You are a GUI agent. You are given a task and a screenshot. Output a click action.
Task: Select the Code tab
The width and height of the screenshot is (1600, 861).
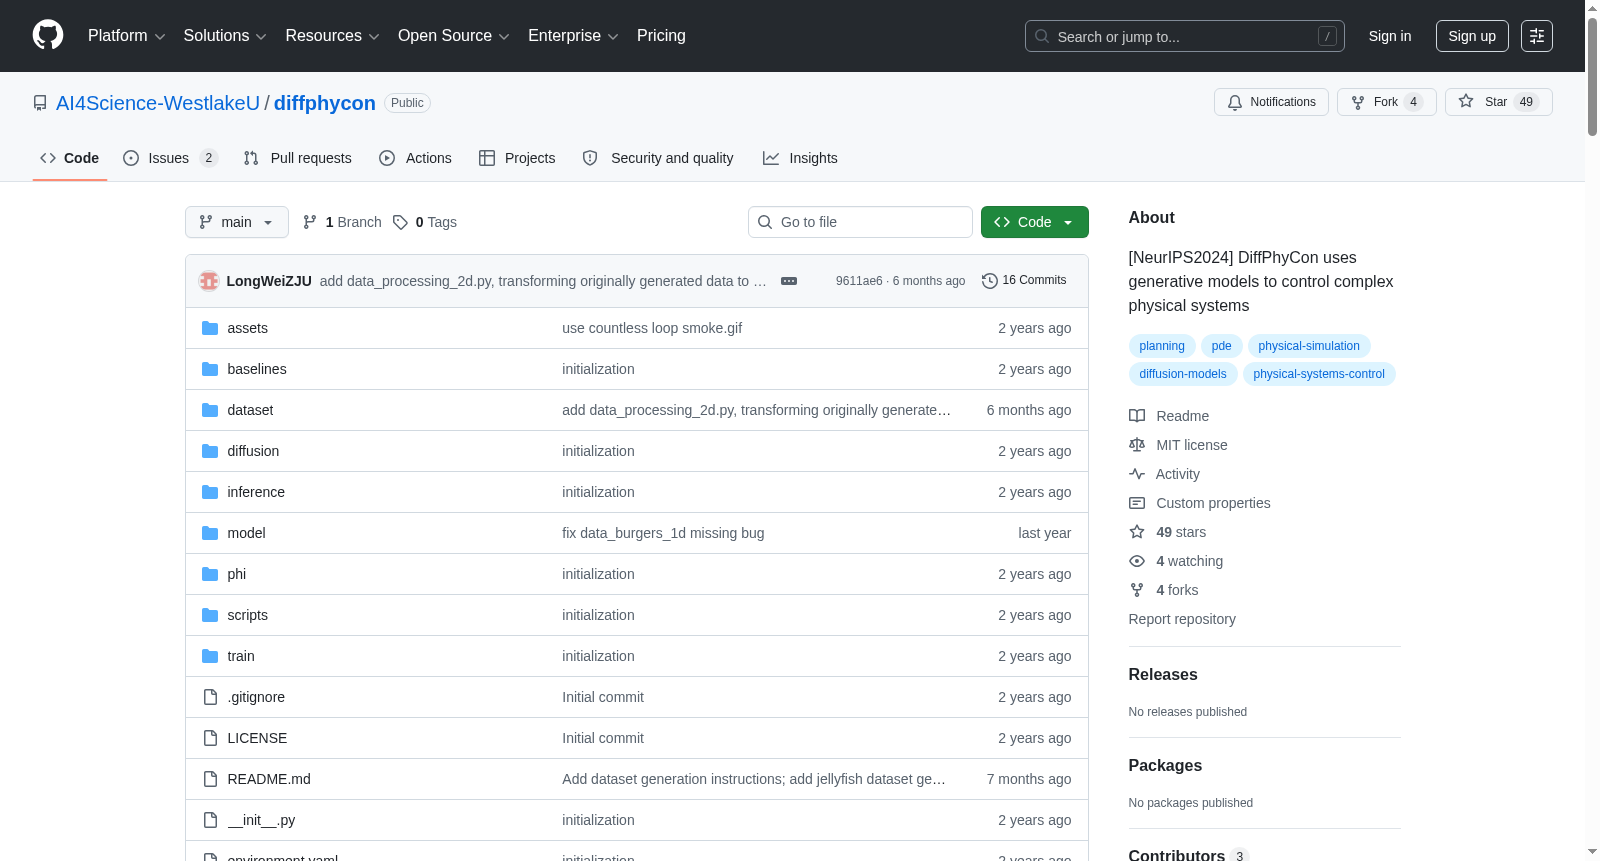[x=70, y=158]
